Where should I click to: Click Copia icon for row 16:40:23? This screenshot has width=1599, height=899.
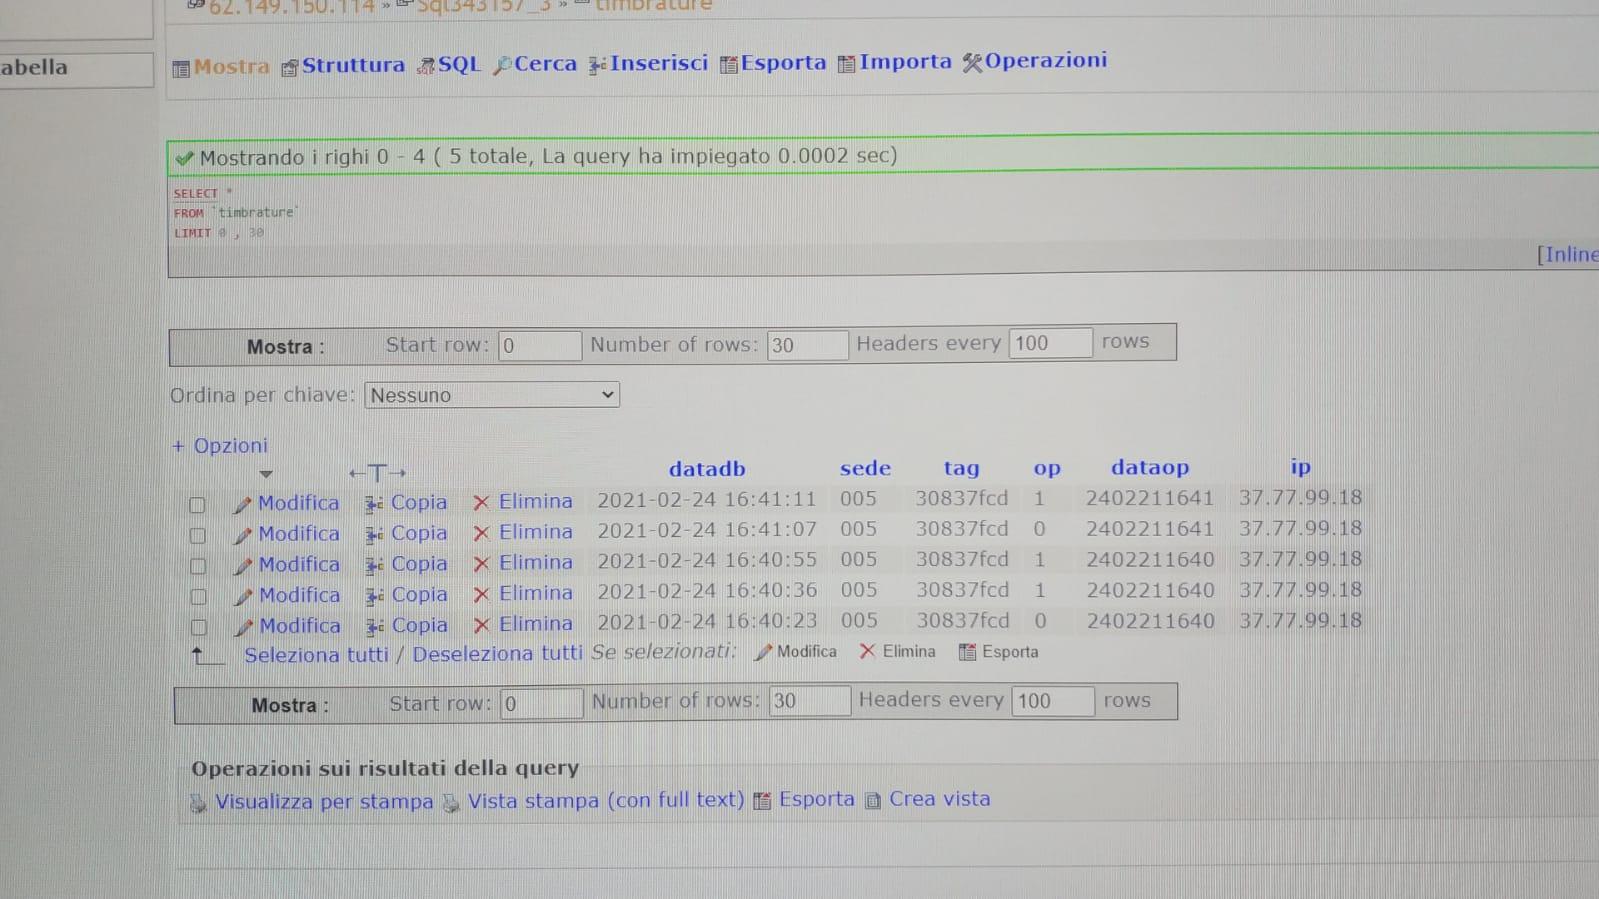pos(375,628)
